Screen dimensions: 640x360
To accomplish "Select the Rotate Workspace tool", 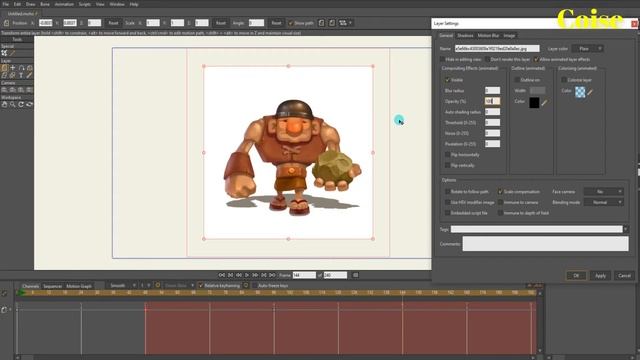I will coord(21,104).
